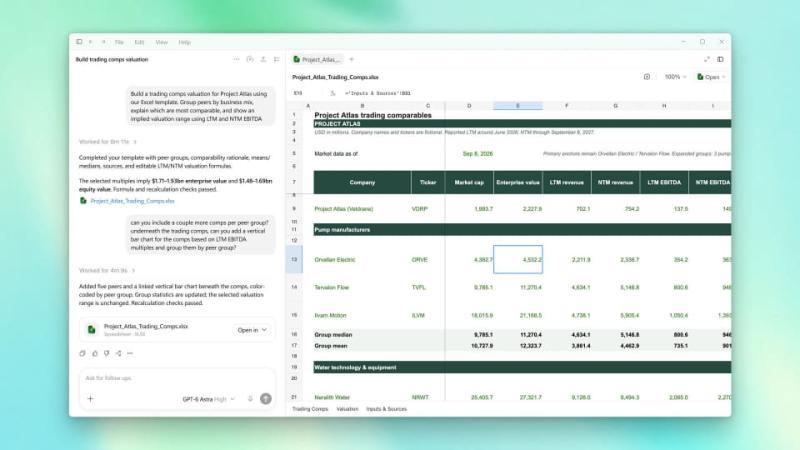Click the share icon below the response
Viewport: 800px width, 450px height.
[x=118, y=353]
